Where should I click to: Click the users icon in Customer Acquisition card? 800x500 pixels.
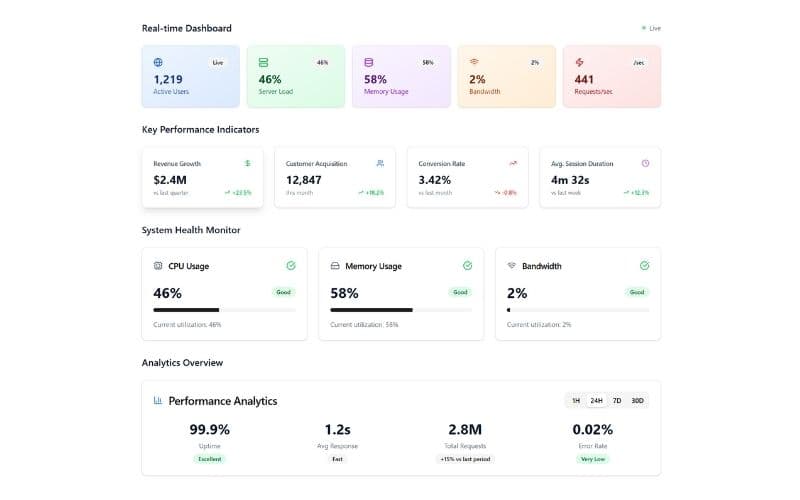tap(380, 163)
